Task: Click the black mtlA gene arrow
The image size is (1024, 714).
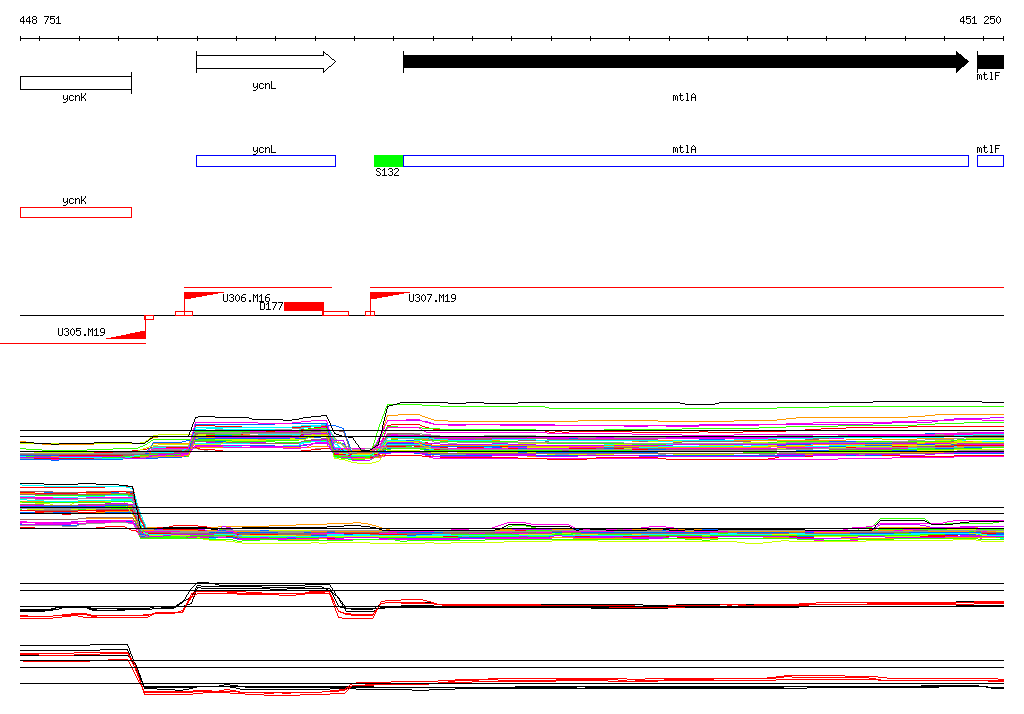Action: (x=686, y=62)
